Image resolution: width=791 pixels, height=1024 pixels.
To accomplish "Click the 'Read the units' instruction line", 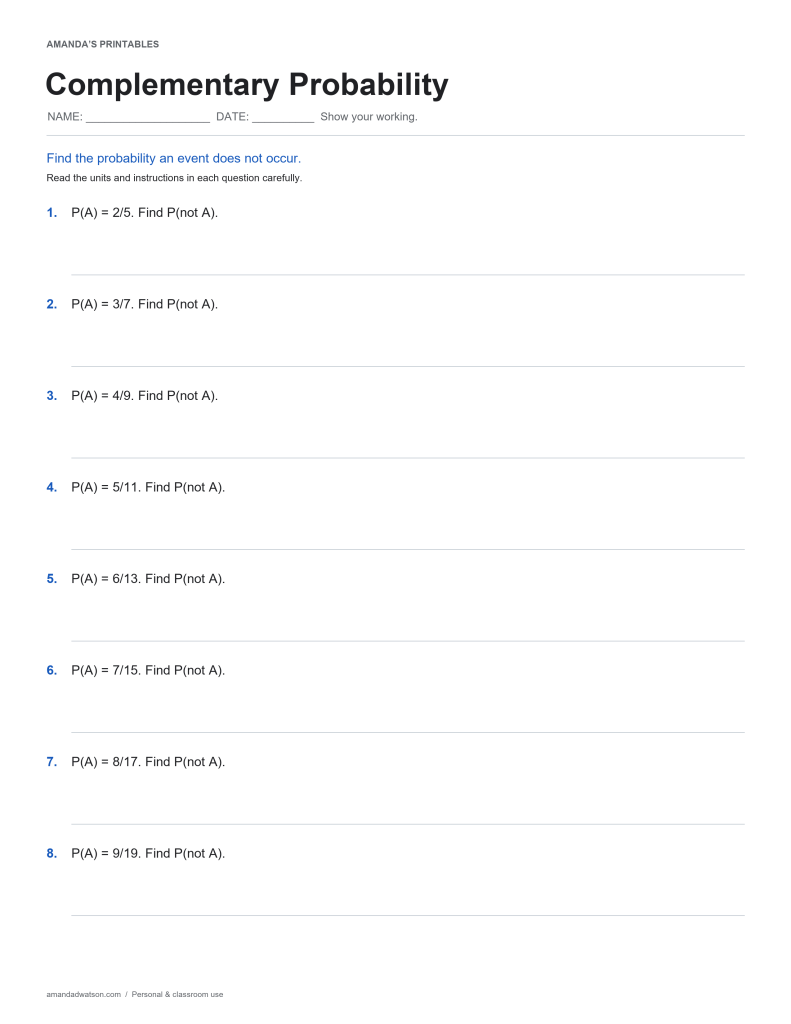I will 174,178.
